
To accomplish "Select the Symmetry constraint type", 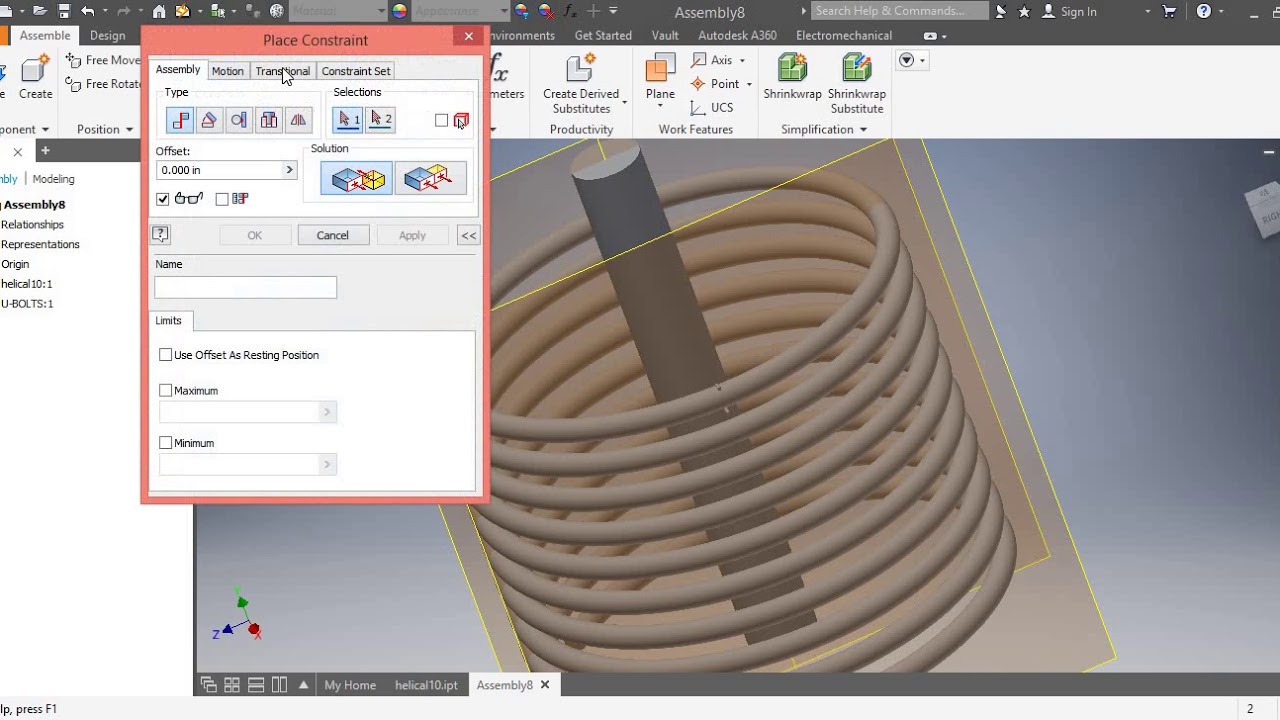I will 298,120.
